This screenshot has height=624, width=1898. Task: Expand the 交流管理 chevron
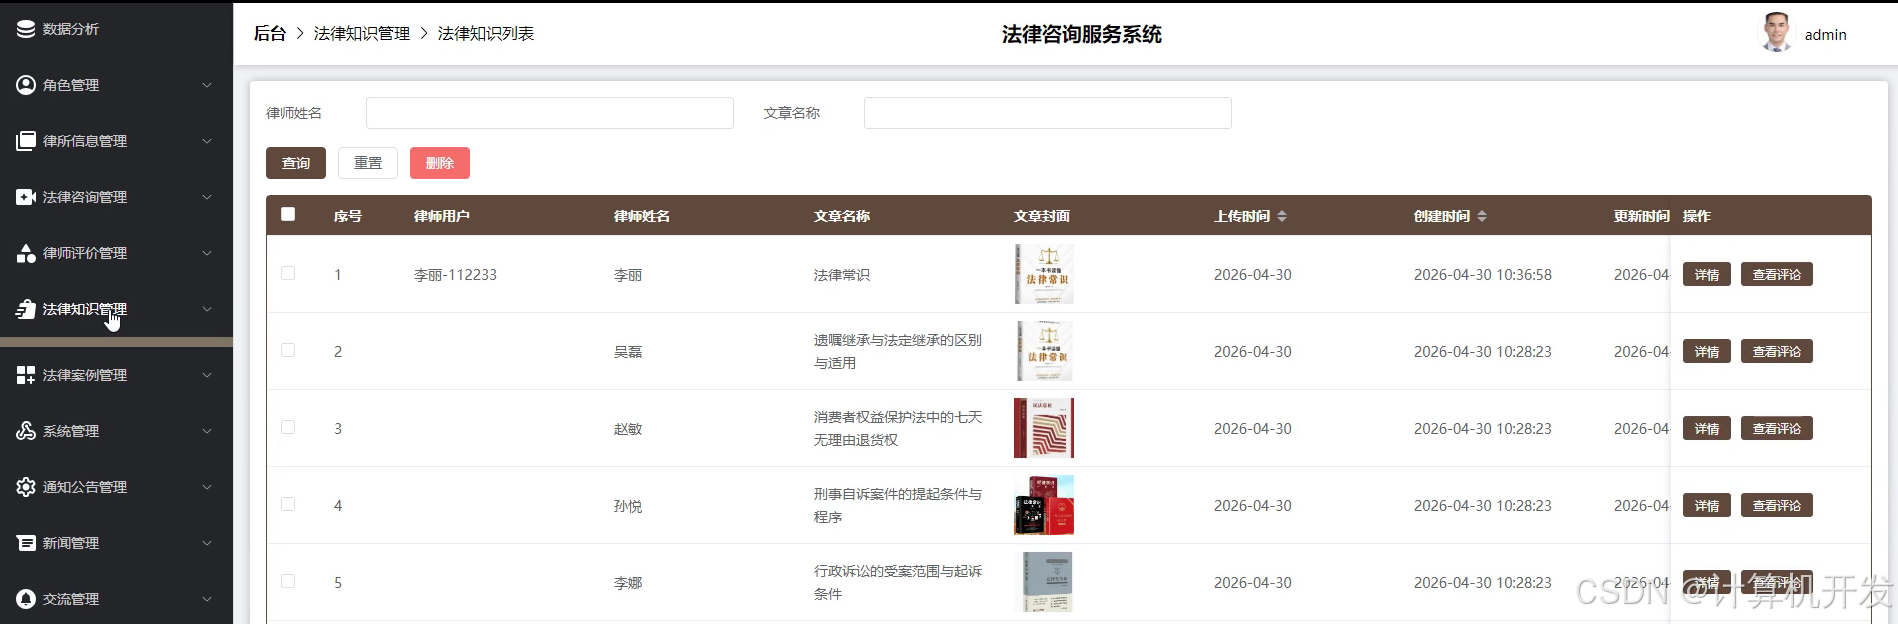207,599
